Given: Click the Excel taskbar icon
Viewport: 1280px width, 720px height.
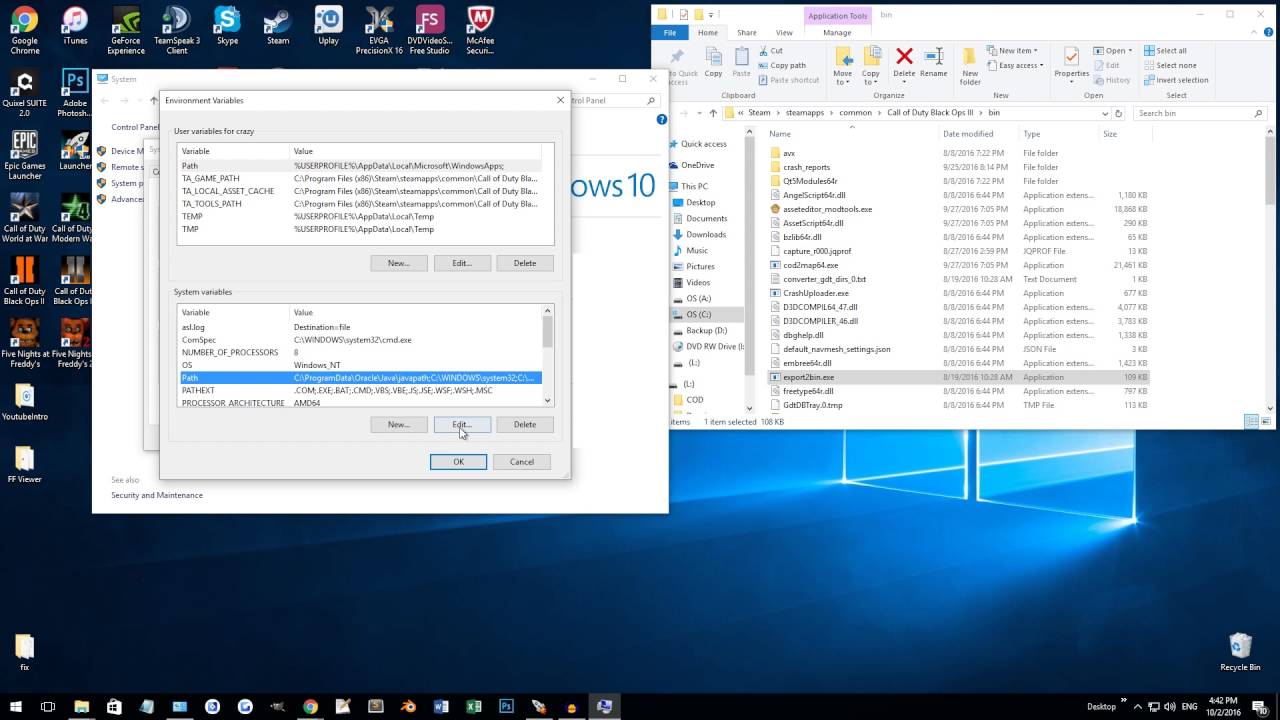Looking at the screenshot, I should coord(473,706).
